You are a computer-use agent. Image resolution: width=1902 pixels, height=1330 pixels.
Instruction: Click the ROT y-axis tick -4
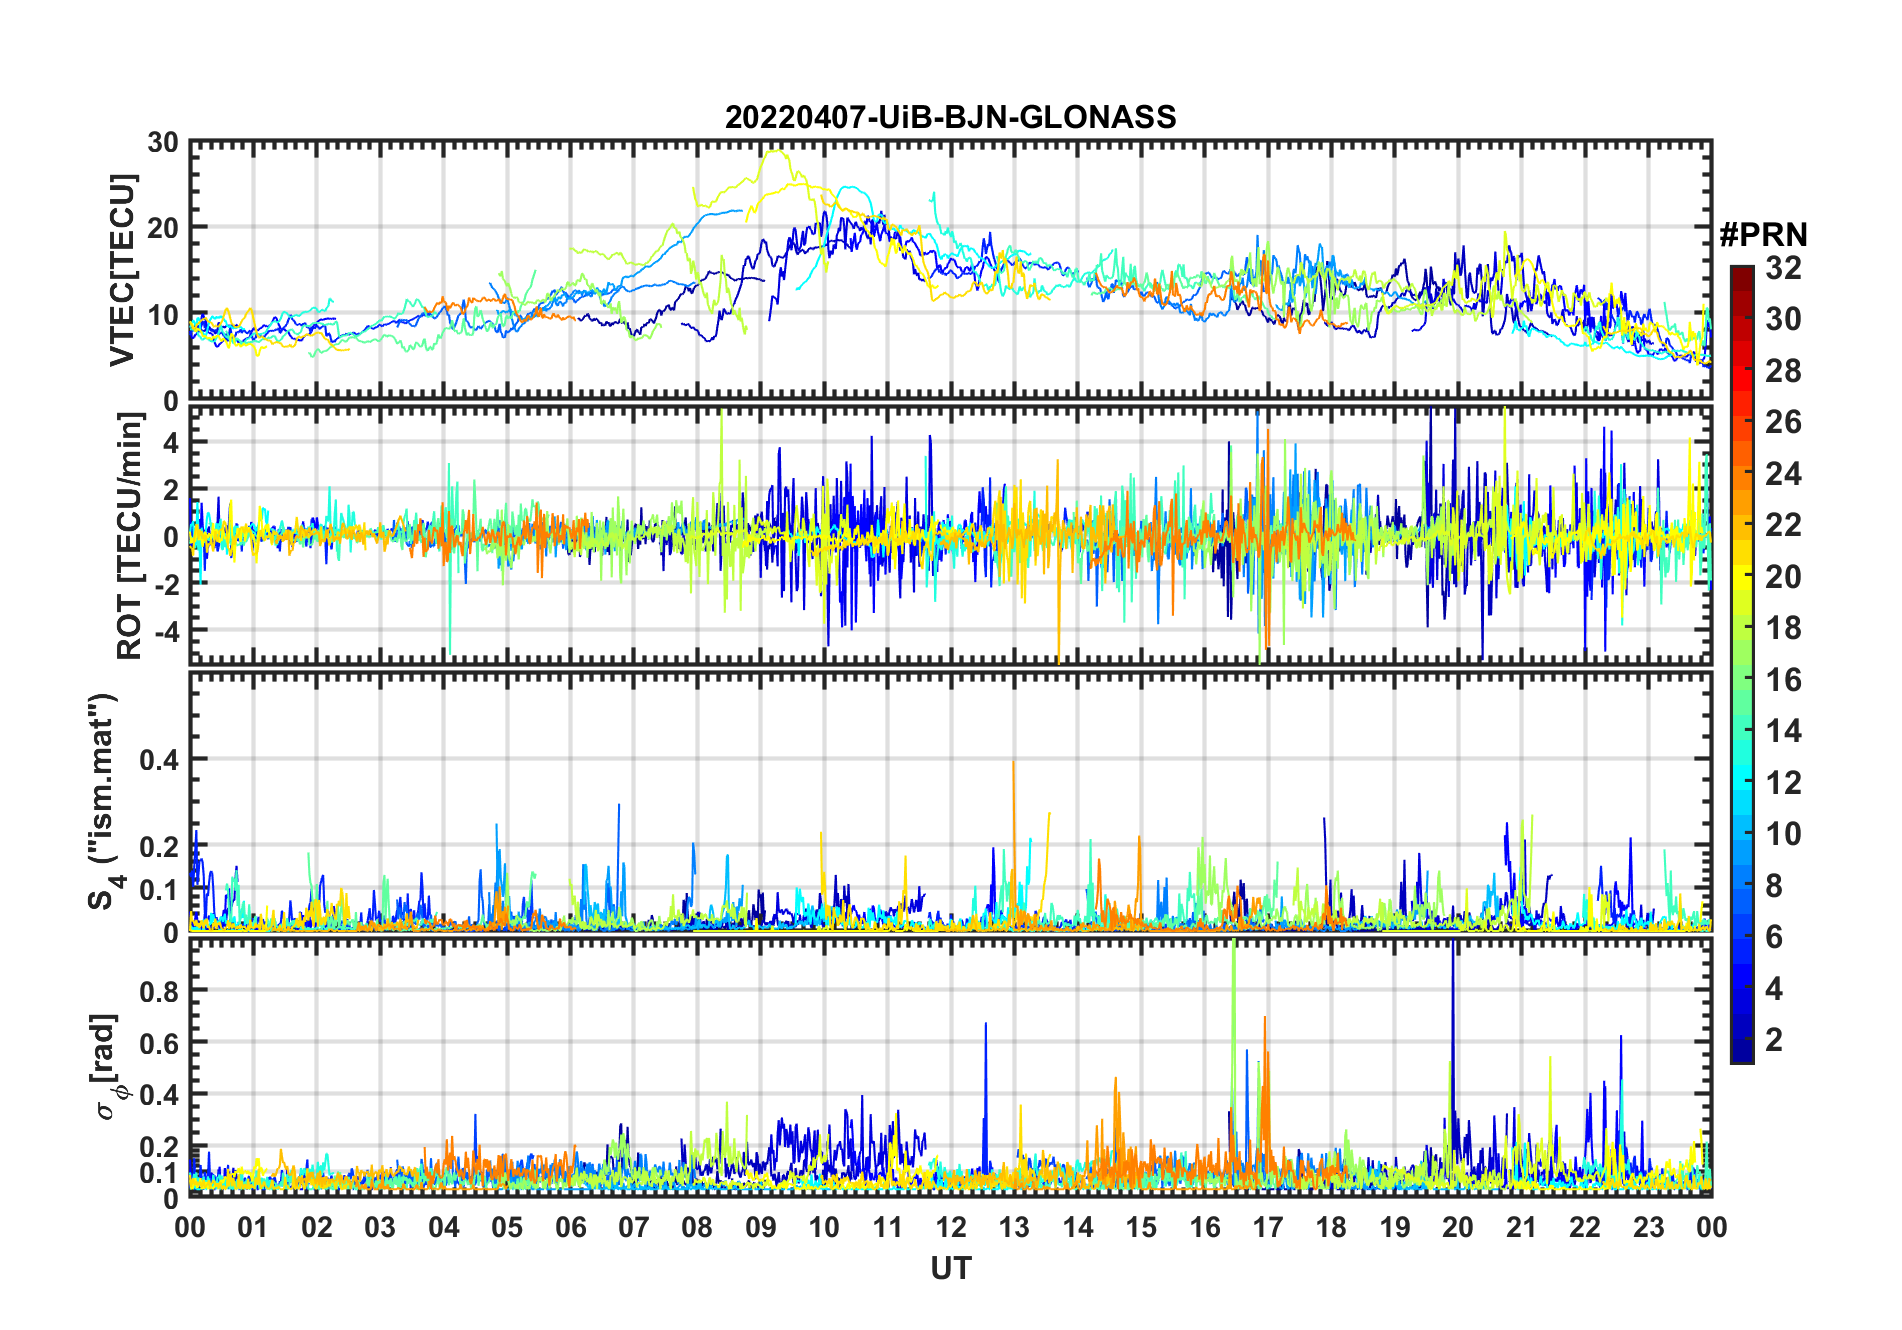tap(166, 631)
